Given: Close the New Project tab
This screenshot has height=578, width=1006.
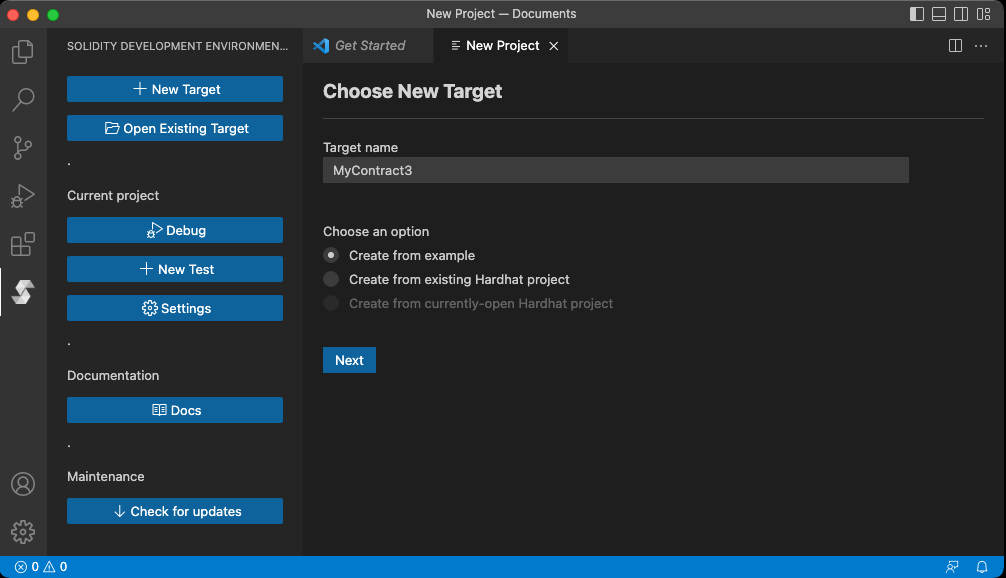Looking at the screenshot, I should pyautogui.click(x=554, y=46).
